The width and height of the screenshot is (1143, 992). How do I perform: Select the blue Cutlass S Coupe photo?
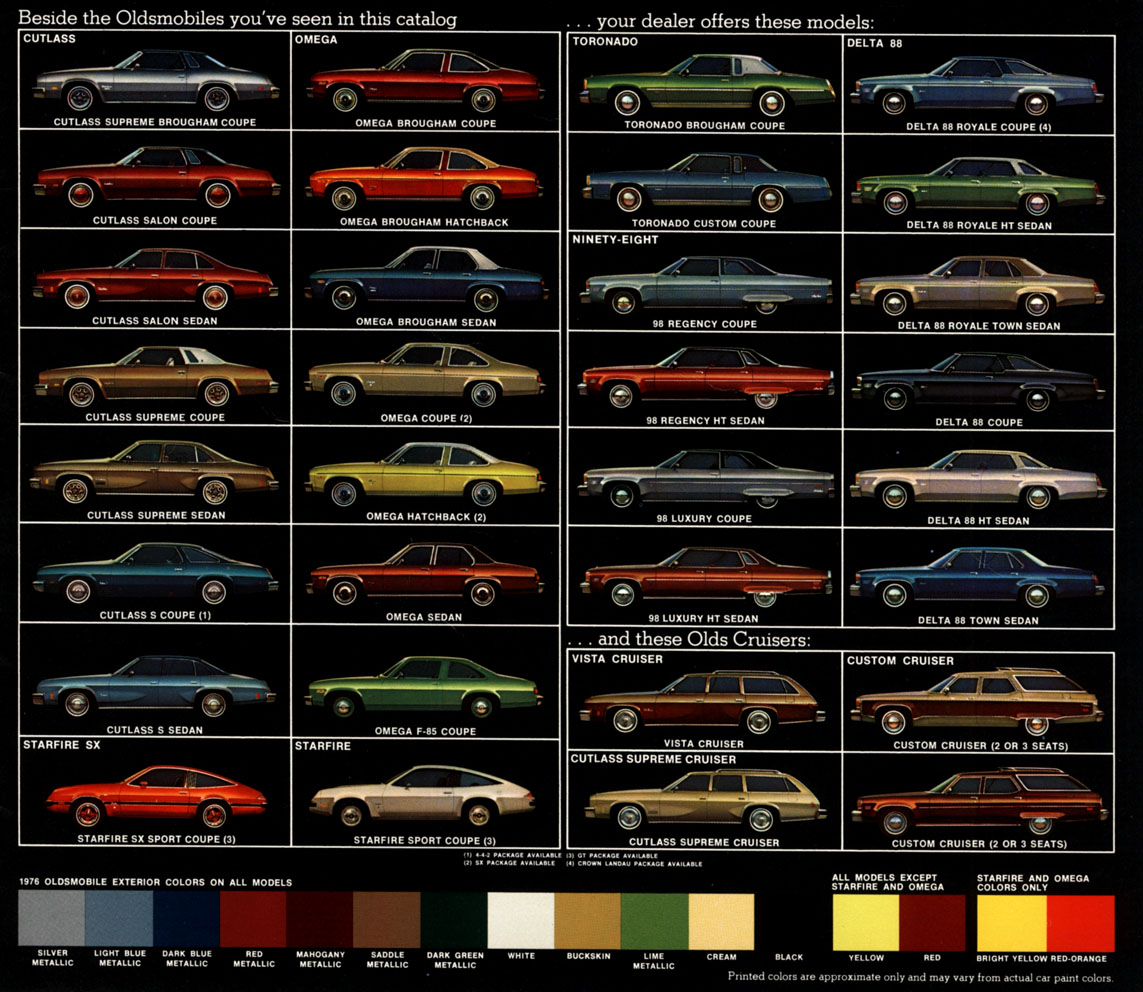click(x=155, y=573)
